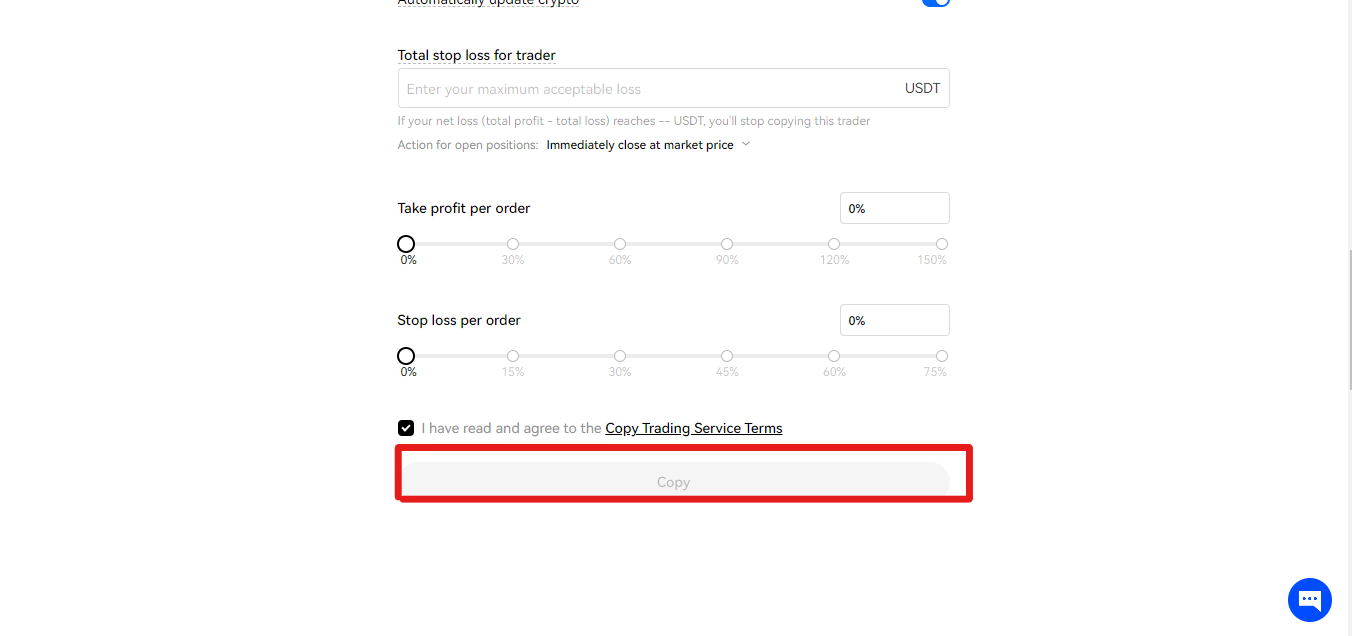Set the take profit slider to 60%
This screenshot has width=1352, height=636.
[620, 244]
